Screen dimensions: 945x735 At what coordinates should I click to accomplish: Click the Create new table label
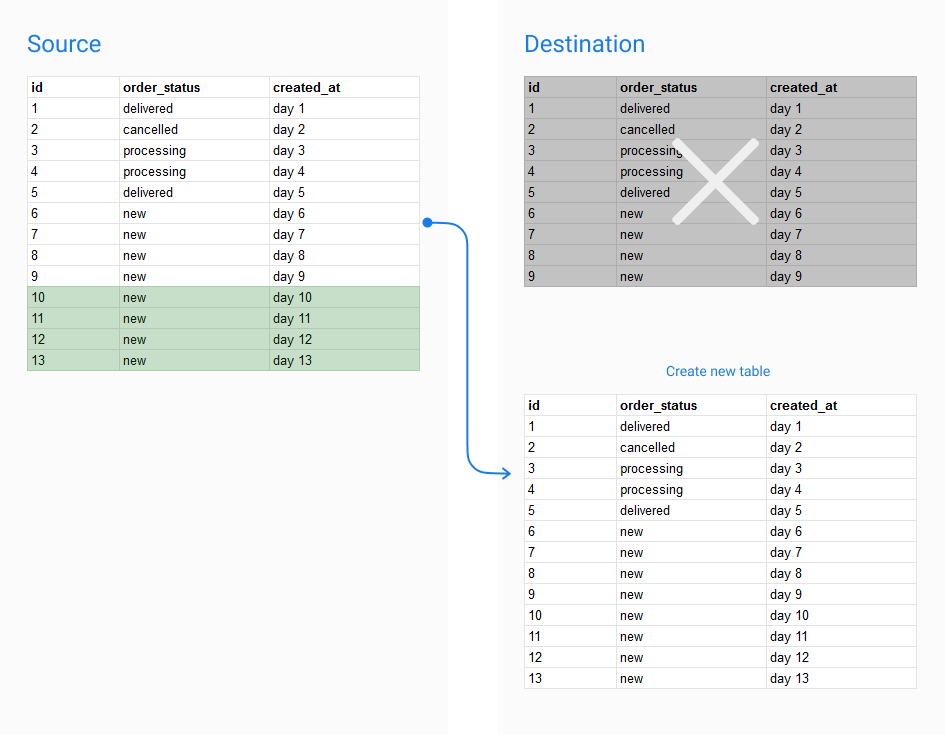pyautogui.click(x=718, y=371)
